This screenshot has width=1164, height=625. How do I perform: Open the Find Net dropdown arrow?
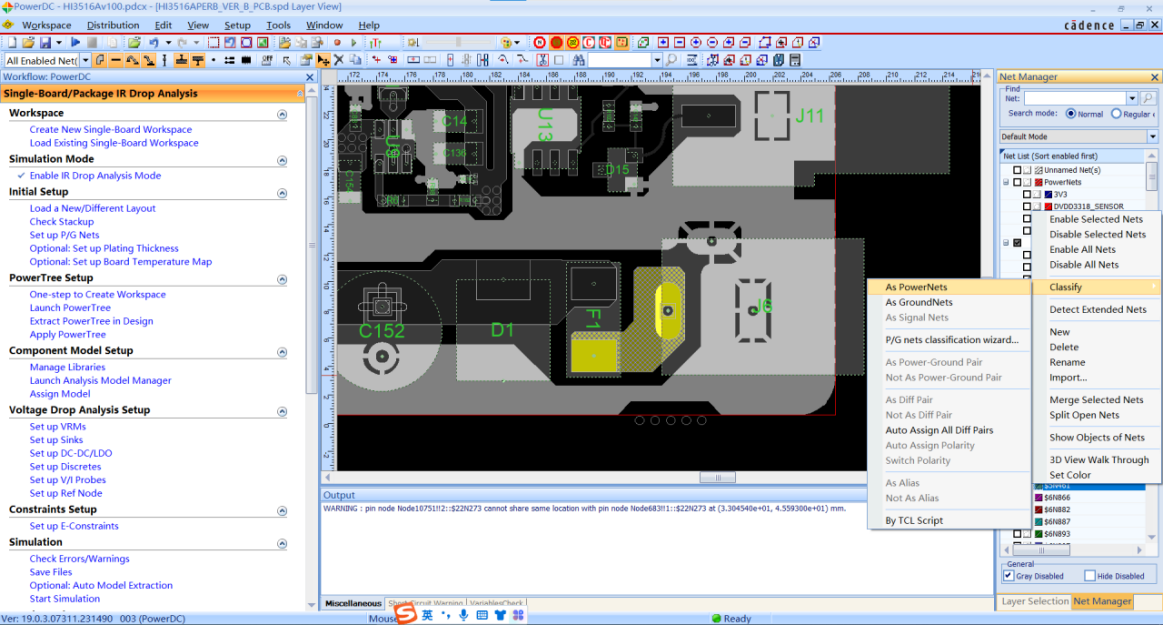[x=1132, y=98]
